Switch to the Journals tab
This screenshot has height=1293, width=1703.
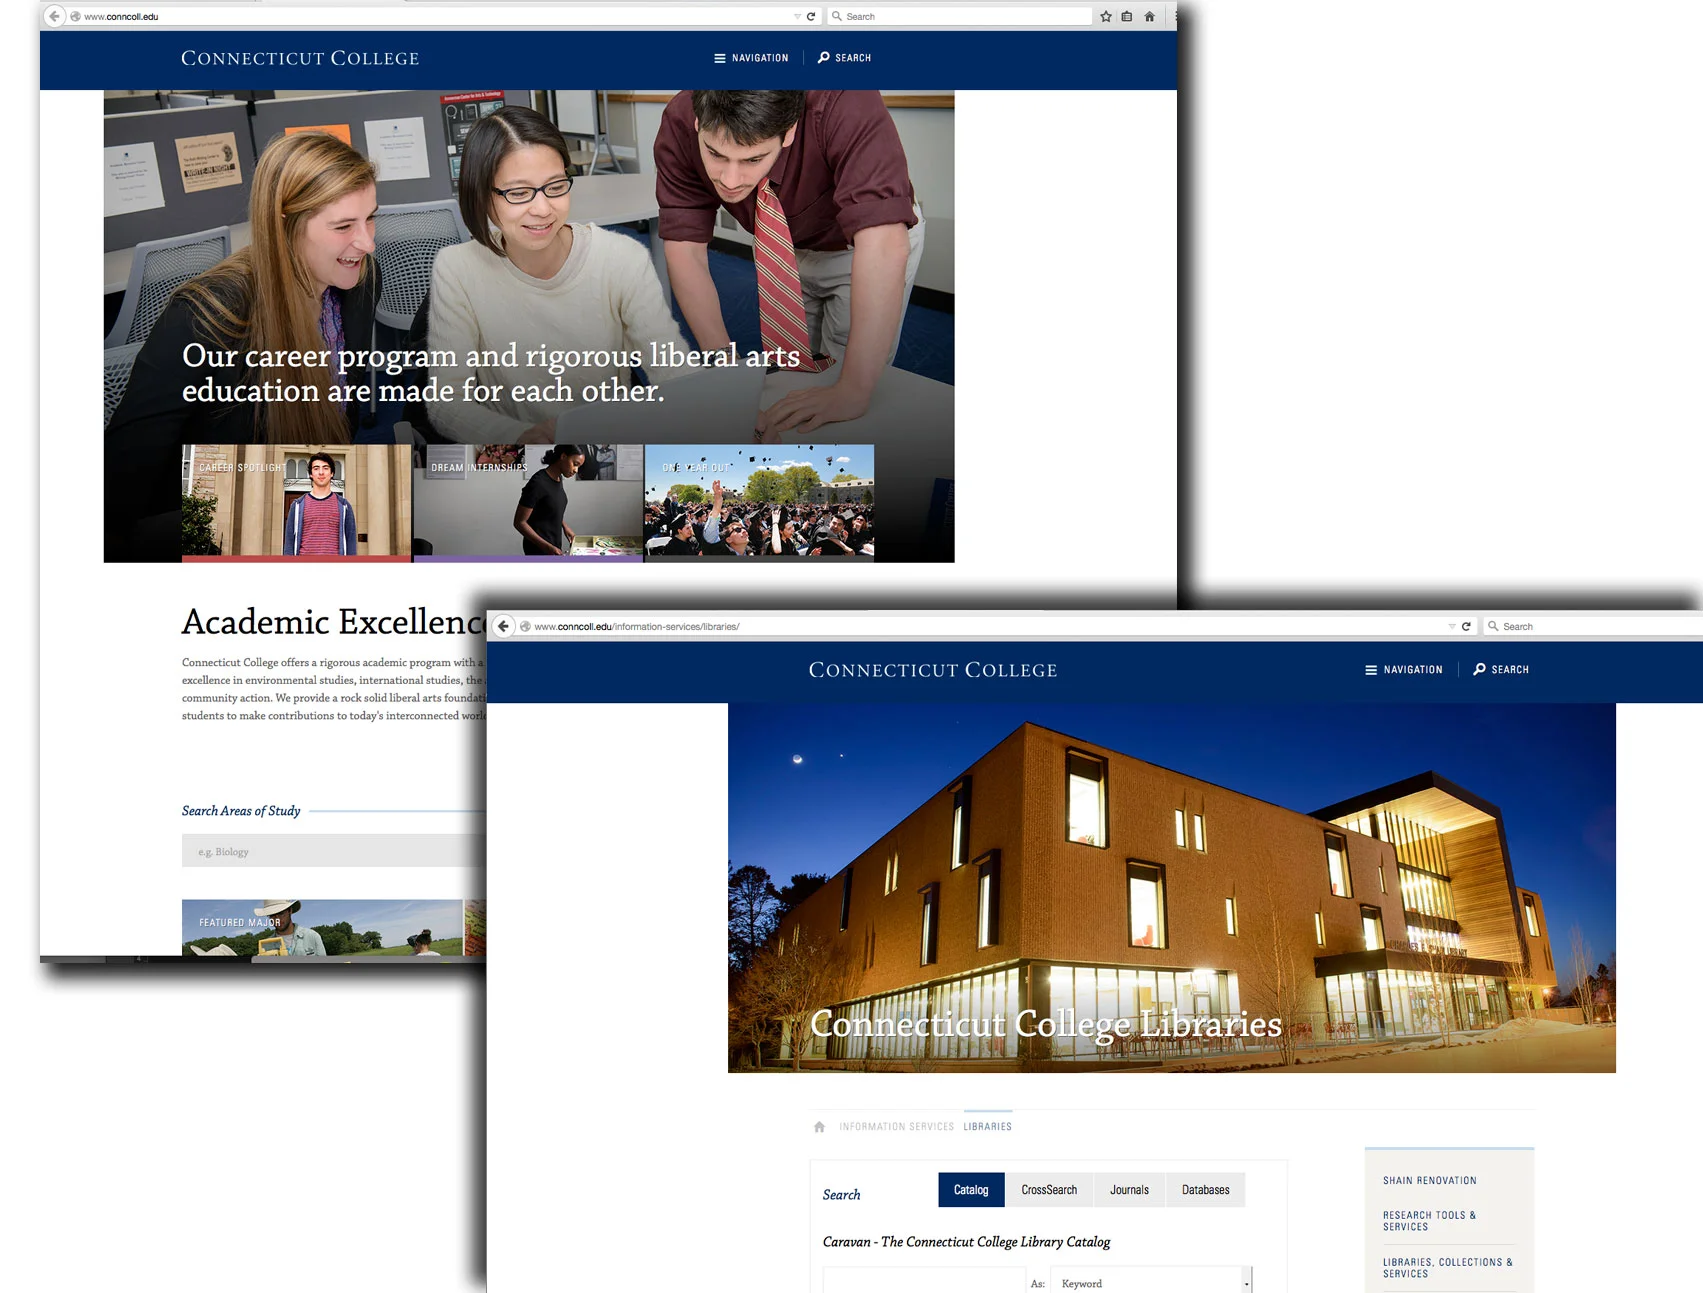tap(1129, 1190)
